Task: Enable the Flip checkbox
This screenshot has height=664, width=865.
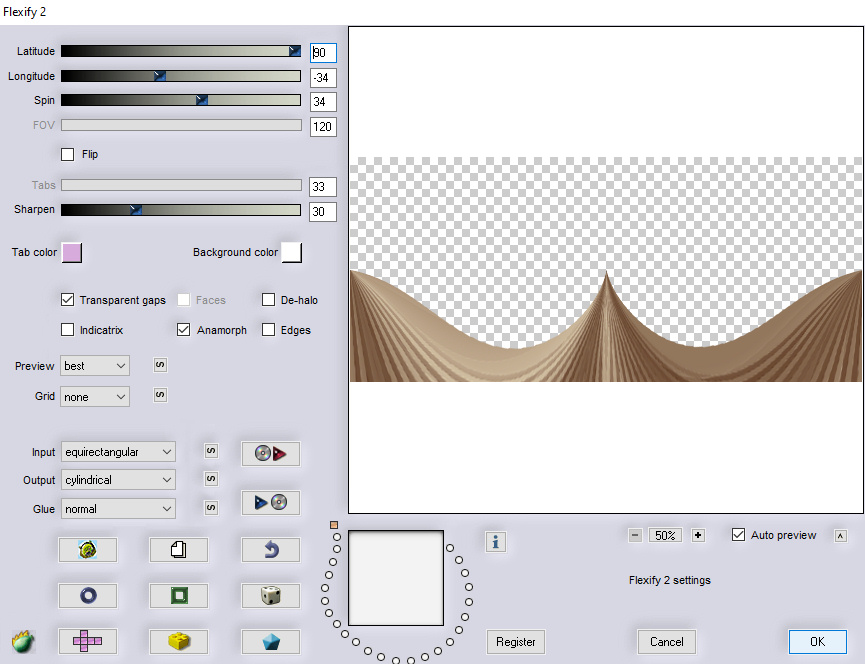Action: point(68,155)
